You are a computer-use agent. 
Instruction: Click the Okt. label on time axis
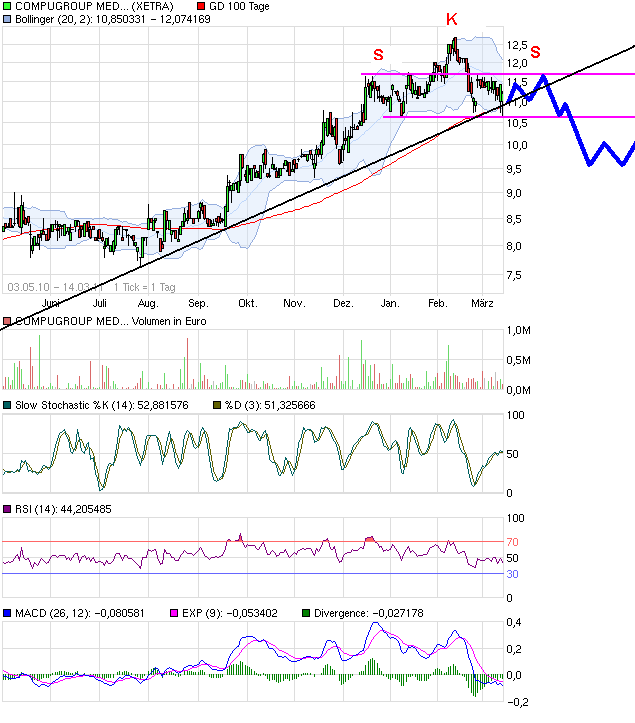tap(247, 303)
